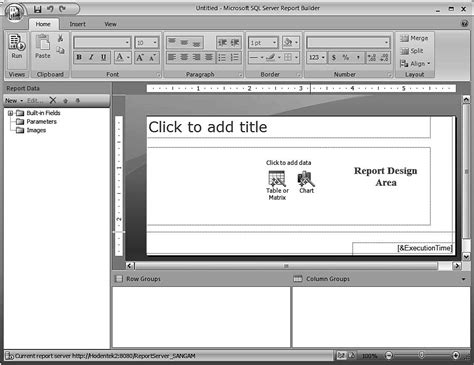Click the Align Right paragraph icon
Screen dimensions: 474x365
197,58
